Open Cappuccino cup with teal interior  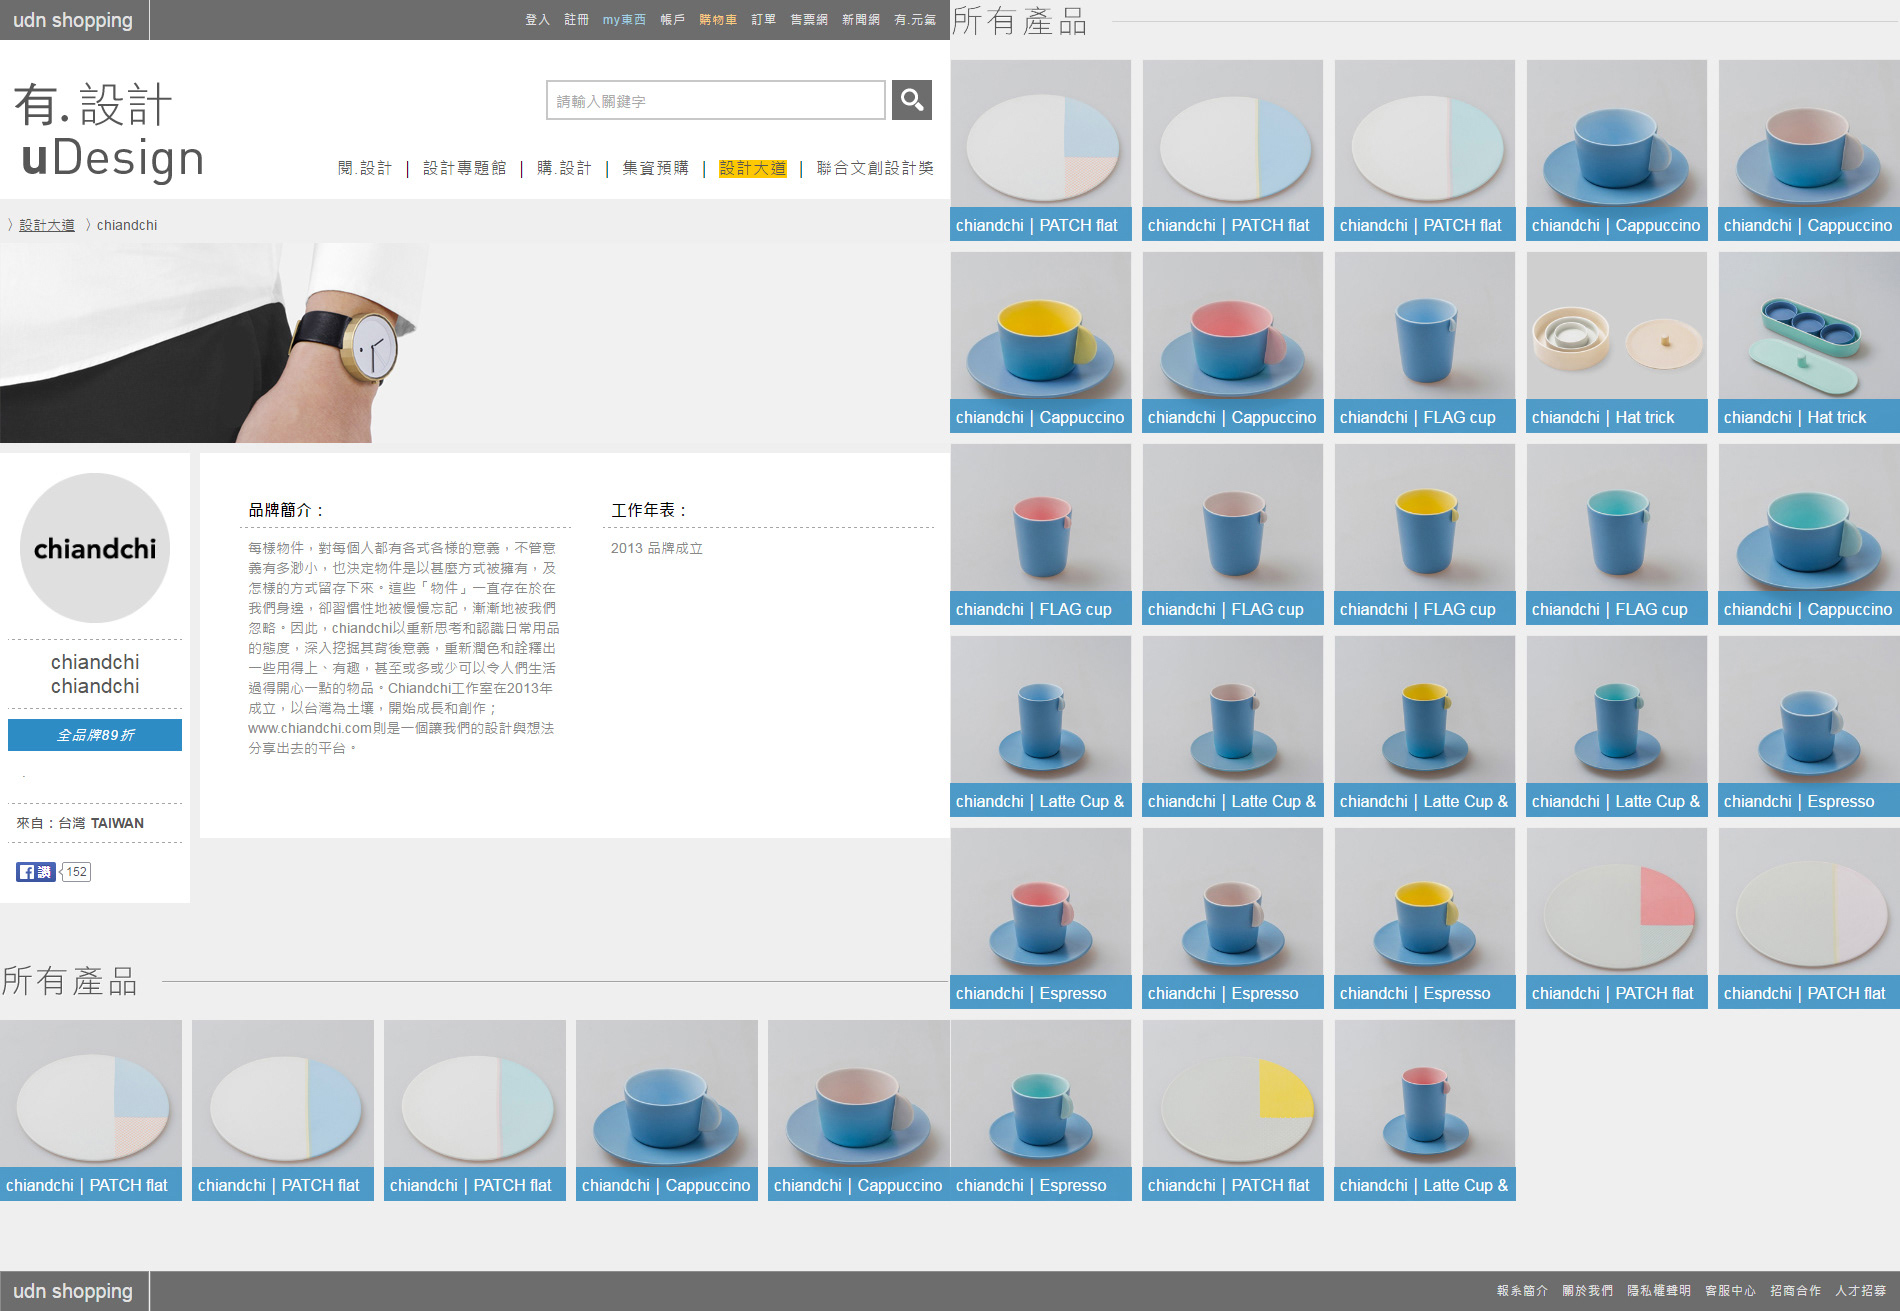click(1809, 534)
